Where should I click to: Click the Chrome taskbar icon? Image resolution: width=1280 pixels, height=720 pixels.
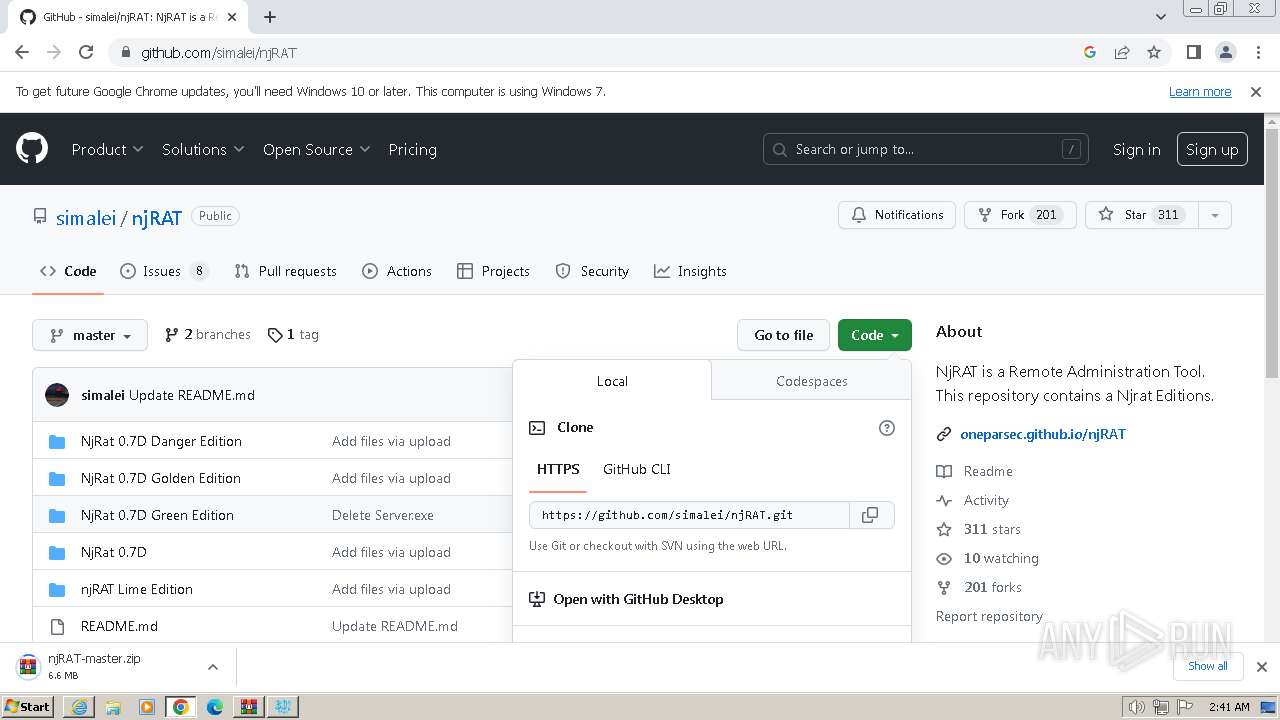point(181,707)
